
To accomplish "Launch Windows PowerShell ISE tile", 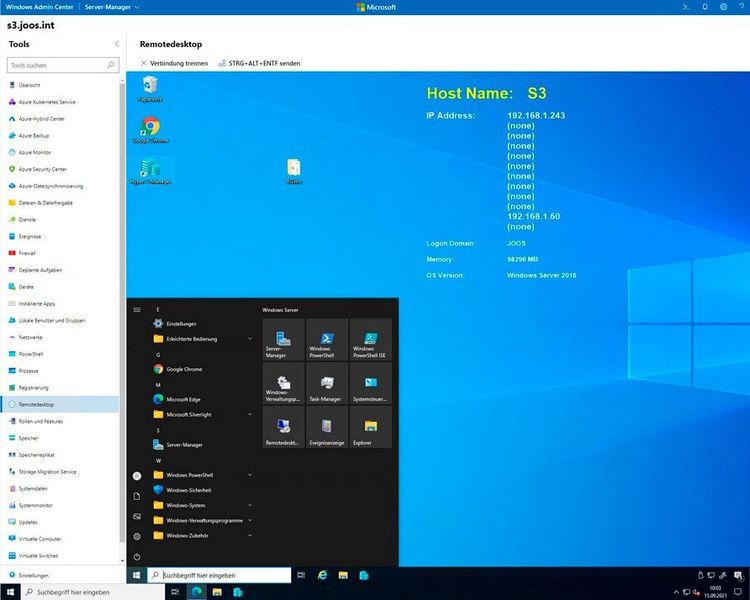I will [x=371, y=339].
